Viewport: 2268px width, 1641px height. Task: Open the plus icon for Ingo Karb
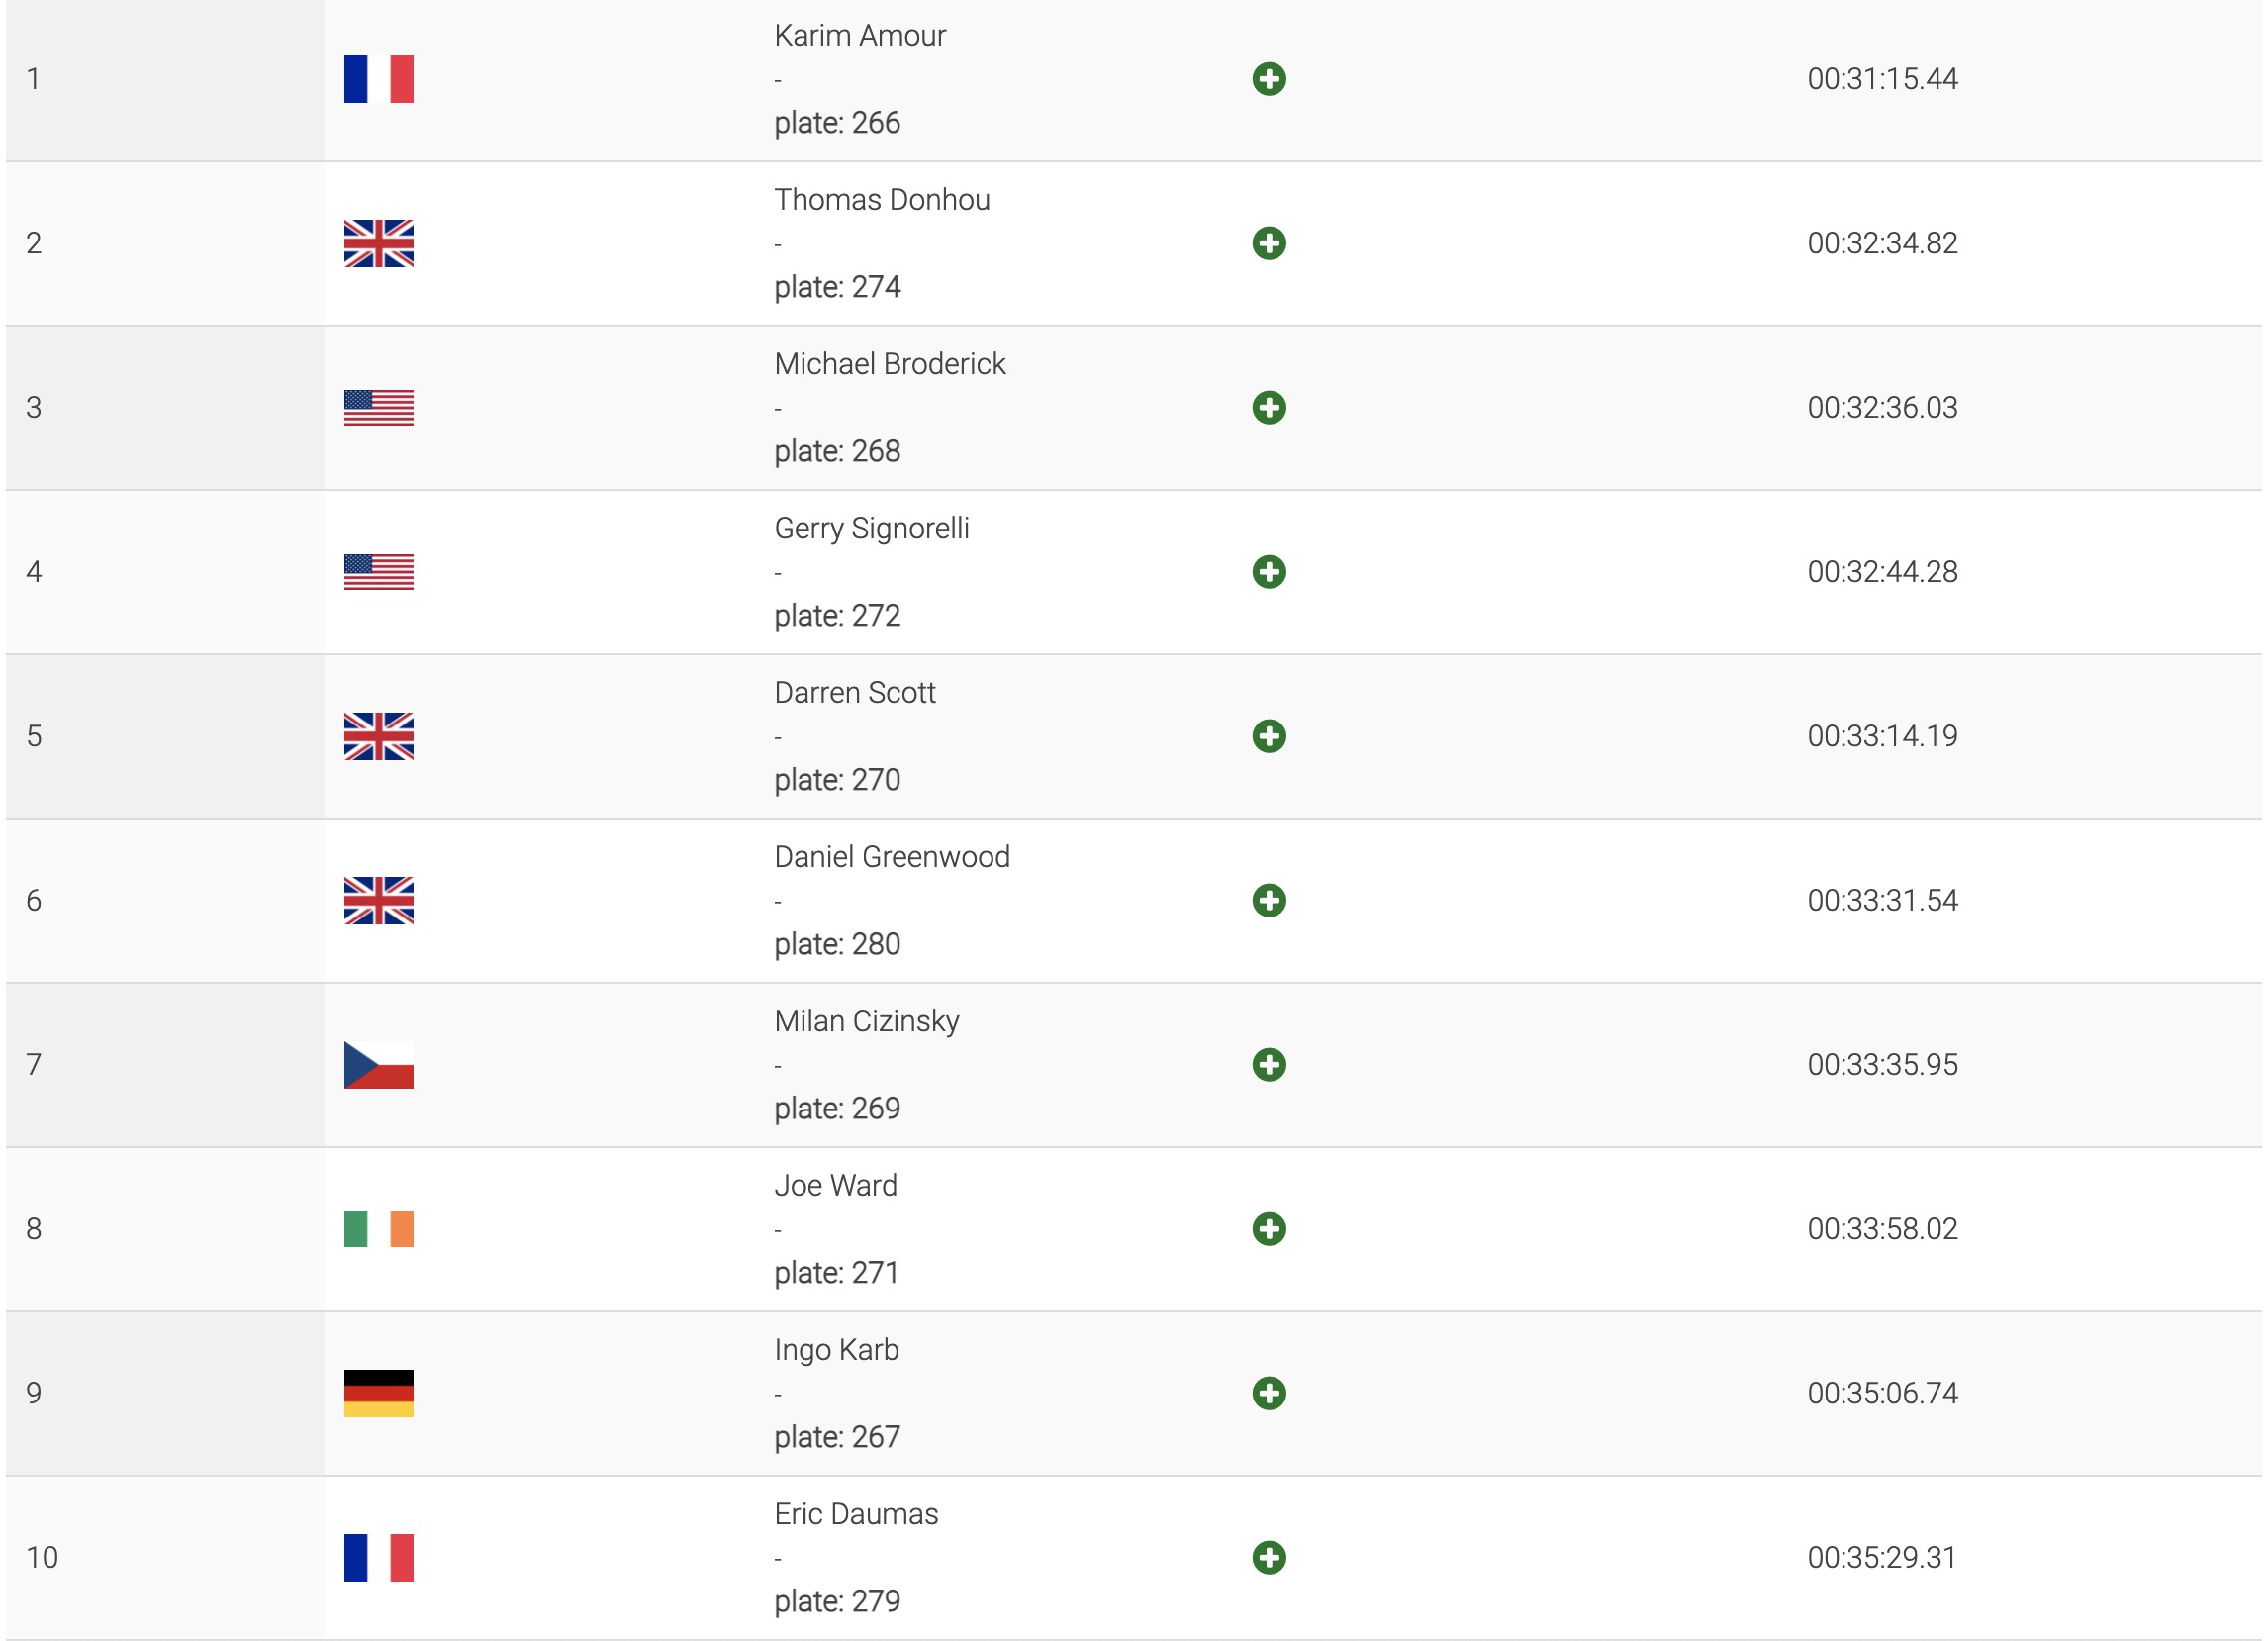pos(1269,1393)
